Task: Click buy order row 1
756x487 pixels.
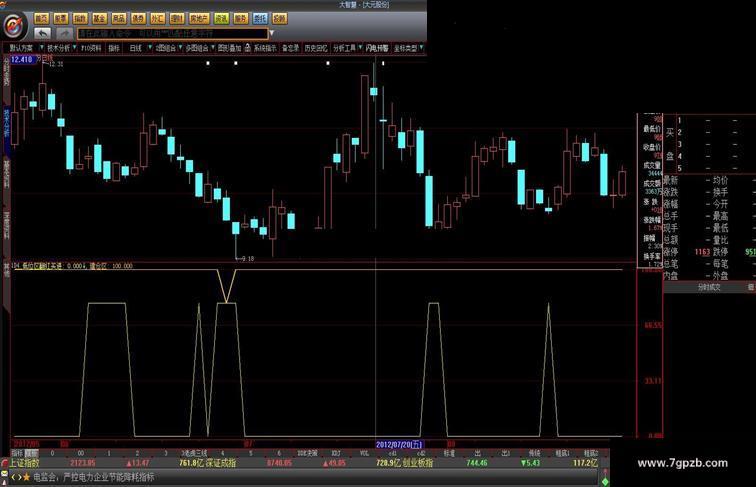Action: pos(716,120)
